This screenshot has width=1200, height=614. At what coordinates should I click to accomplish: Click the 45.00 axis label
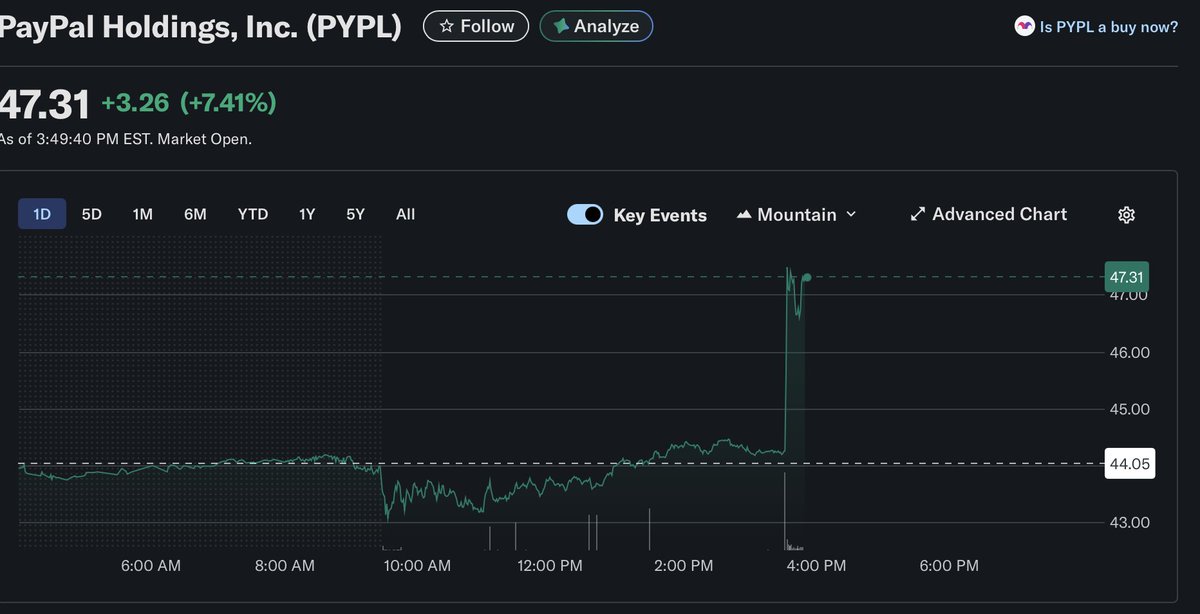(1128, 409)
